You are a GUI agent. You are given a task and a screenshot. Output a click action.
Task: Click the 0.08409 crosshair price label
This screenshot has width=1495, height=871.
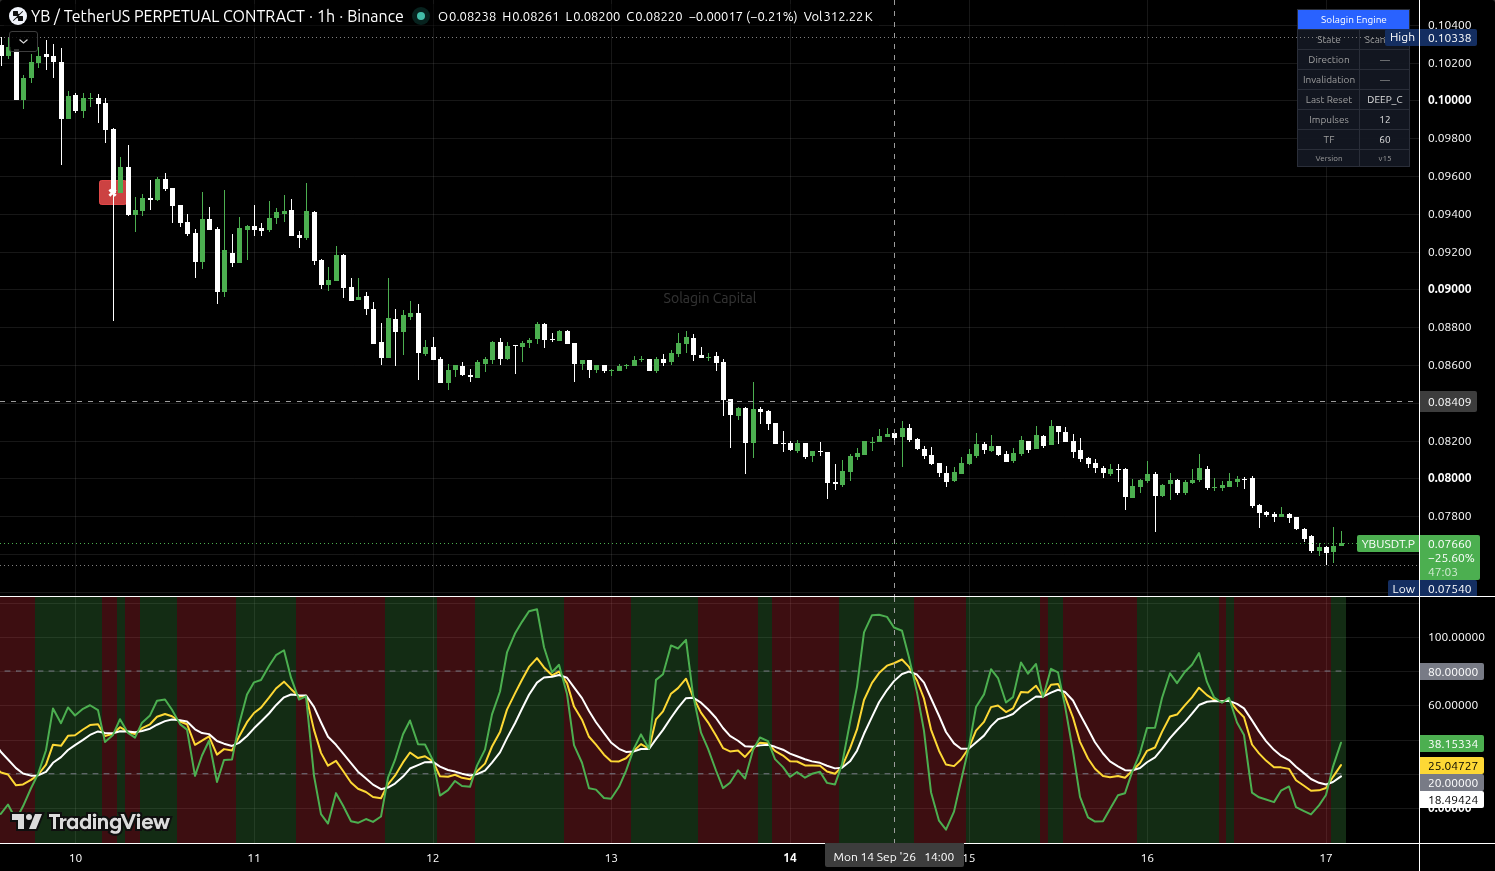(x=1449, y=402)
